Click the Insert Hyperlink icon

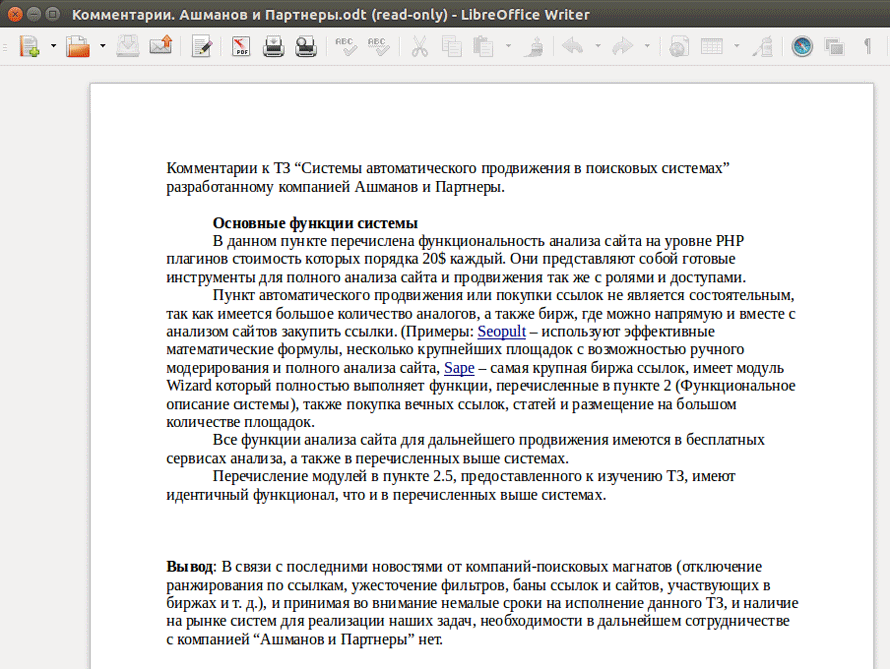tap(679, 46)
